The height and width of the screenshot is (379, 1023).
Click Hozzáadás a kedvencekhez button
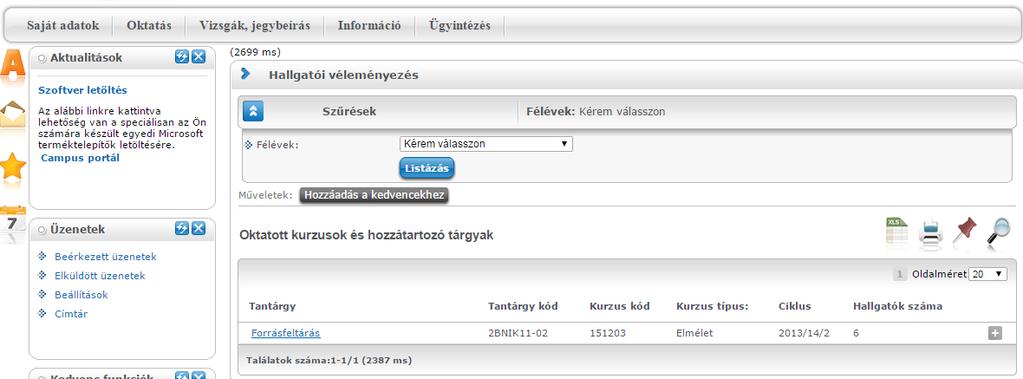pos(374,195)
